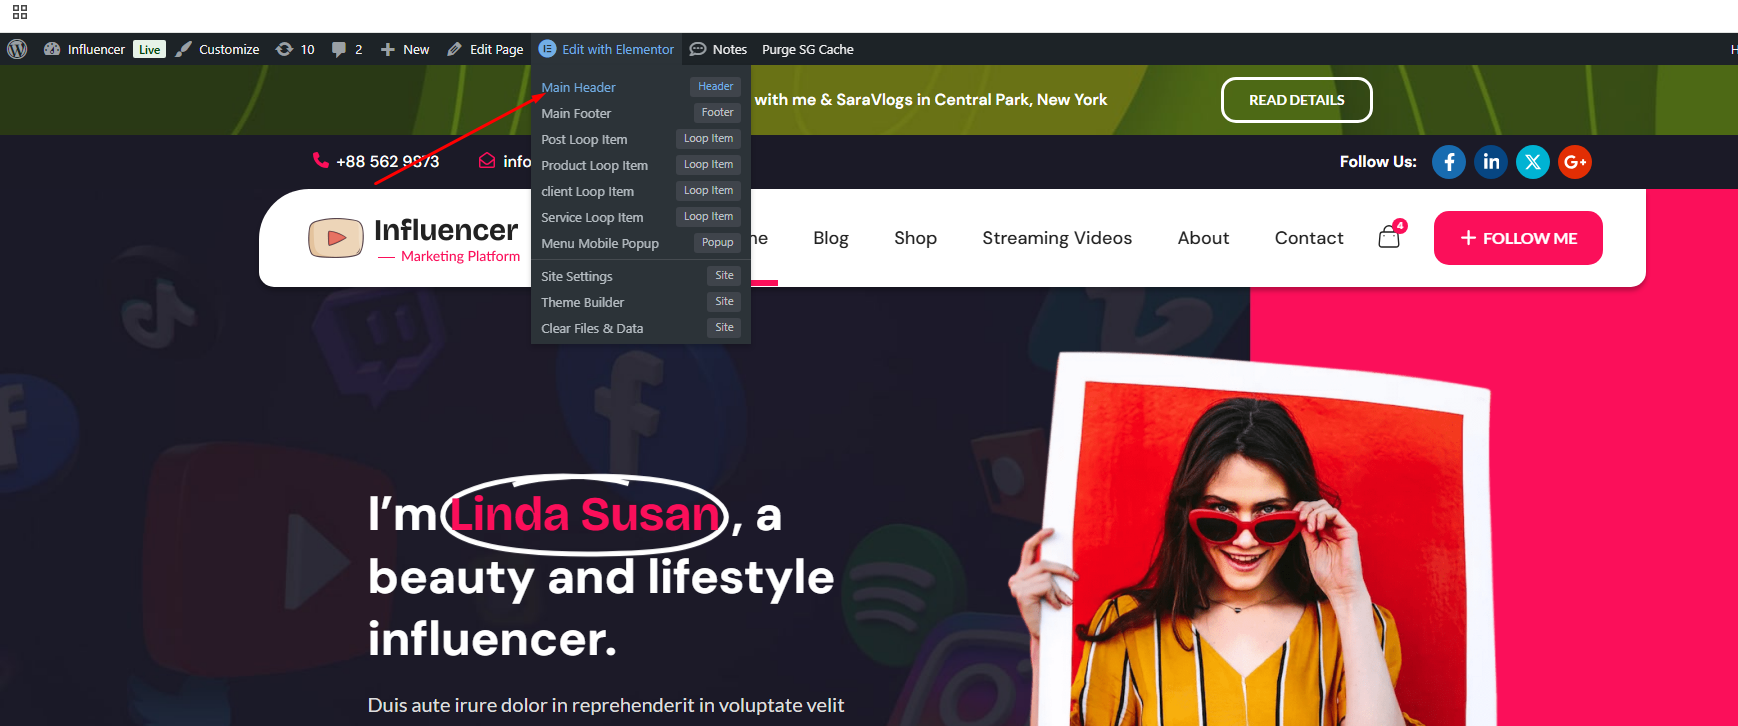Click the Linda Susan highlighted name
This screenshot has width=1738, height=726.
585,514
